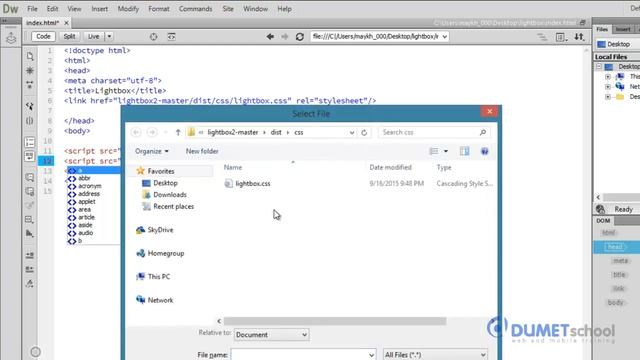Select the lightbox.css file
The image size is (640, 360).
point(253,184)
